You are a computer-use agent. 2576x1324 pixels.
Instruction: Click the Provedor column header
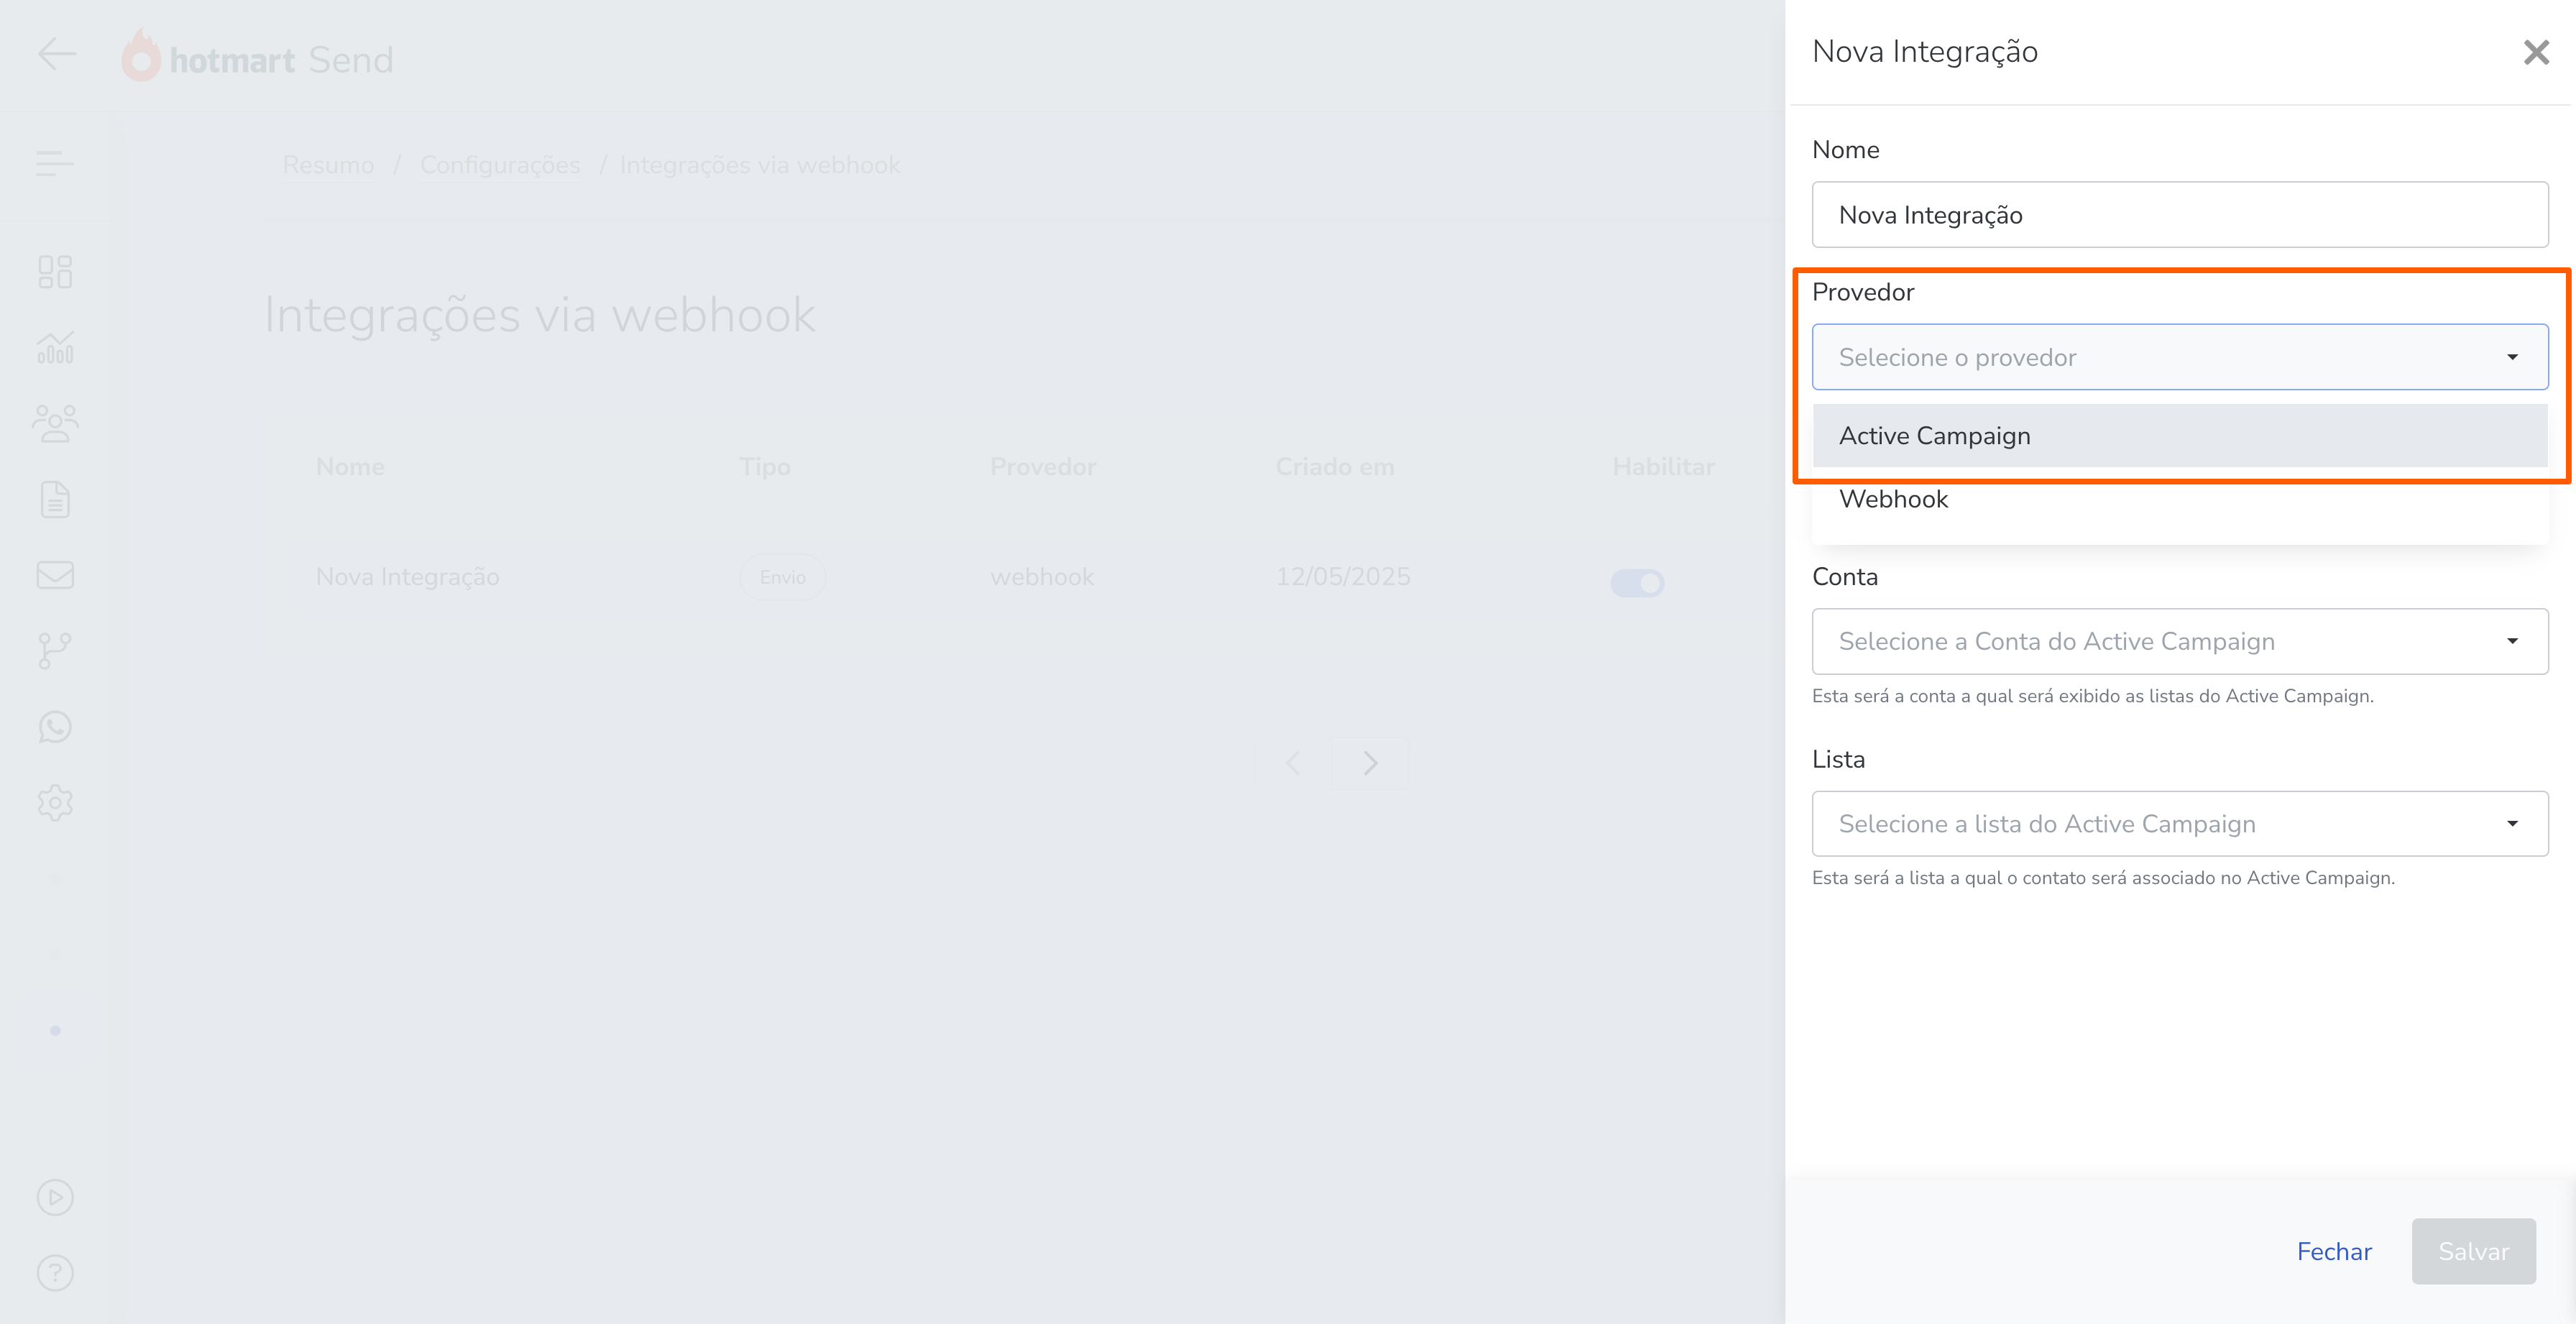click(1043, 467)
